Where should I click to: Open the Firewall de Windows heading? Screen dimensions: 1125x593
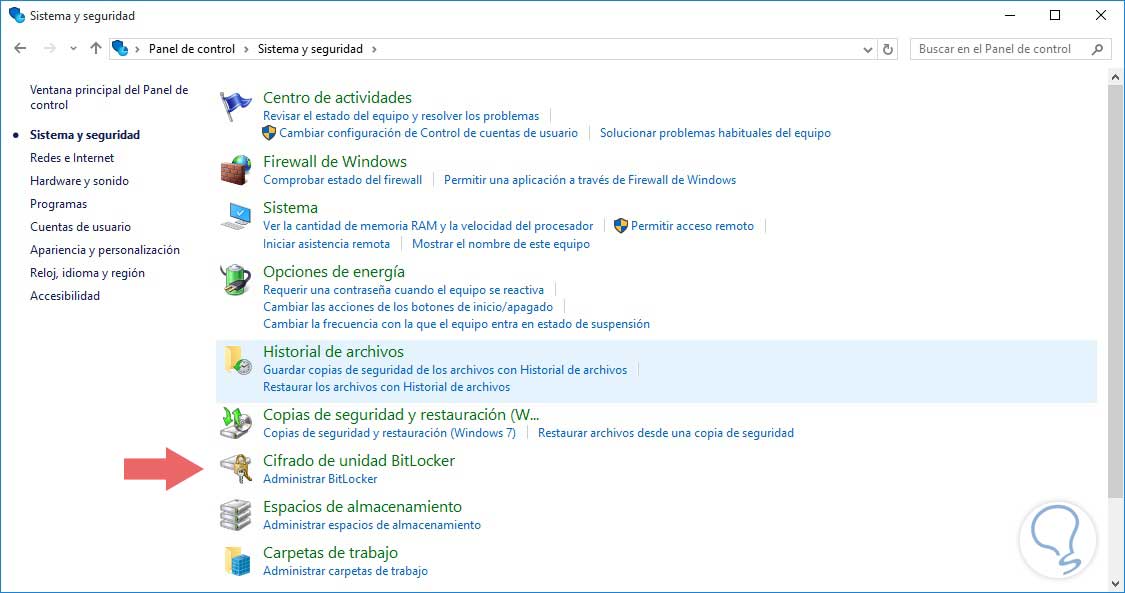(x=334, y=161)
